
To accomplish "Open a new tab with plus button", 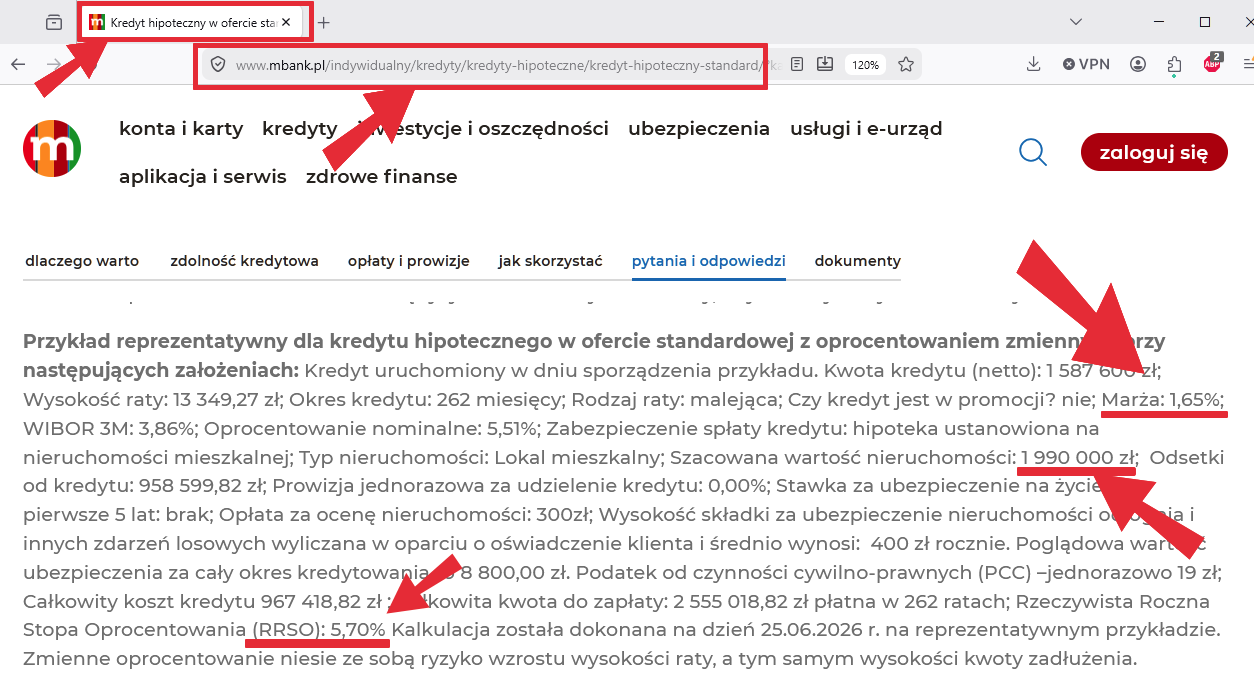I will [324, 22].
